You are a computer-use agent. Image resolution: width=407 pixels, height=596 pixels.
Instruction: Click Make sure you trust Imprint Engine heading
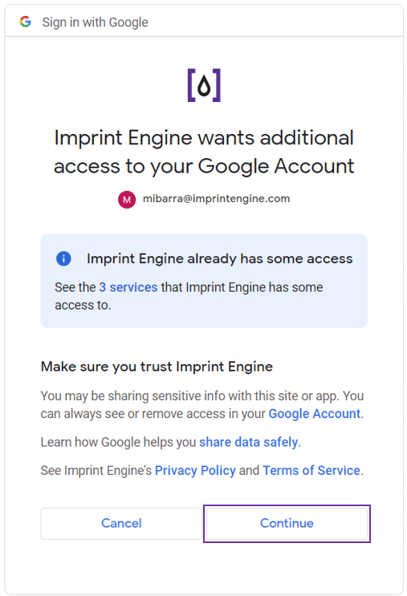[x=157, y=366]
